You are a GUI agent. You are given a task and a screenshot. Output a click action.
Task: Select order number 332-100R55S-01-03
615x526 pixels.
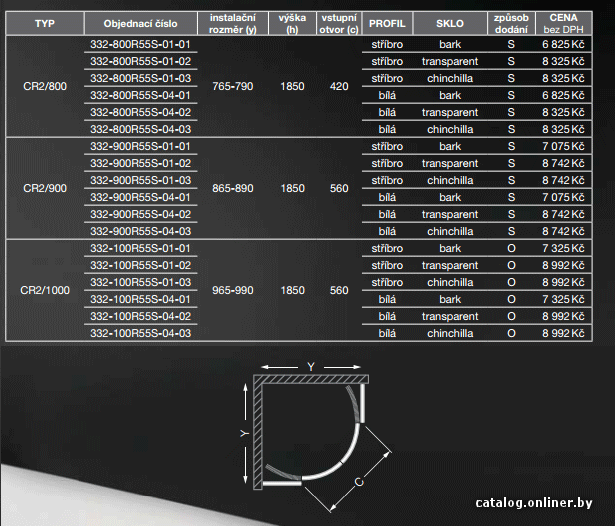coord(140,282)
